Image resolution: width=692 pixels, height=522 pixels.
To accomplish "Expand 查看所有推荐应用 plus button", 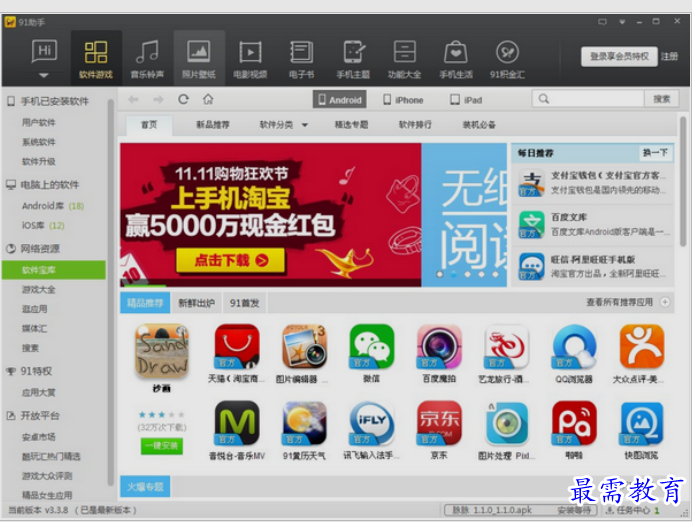I will click(665, 302).
